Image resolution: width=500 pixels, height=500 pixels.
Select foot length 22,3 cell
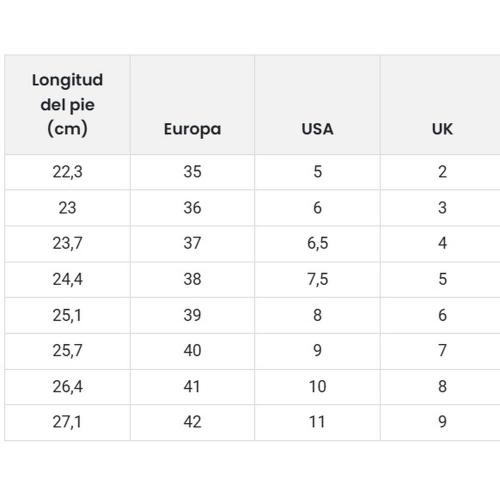click(67, 172)
